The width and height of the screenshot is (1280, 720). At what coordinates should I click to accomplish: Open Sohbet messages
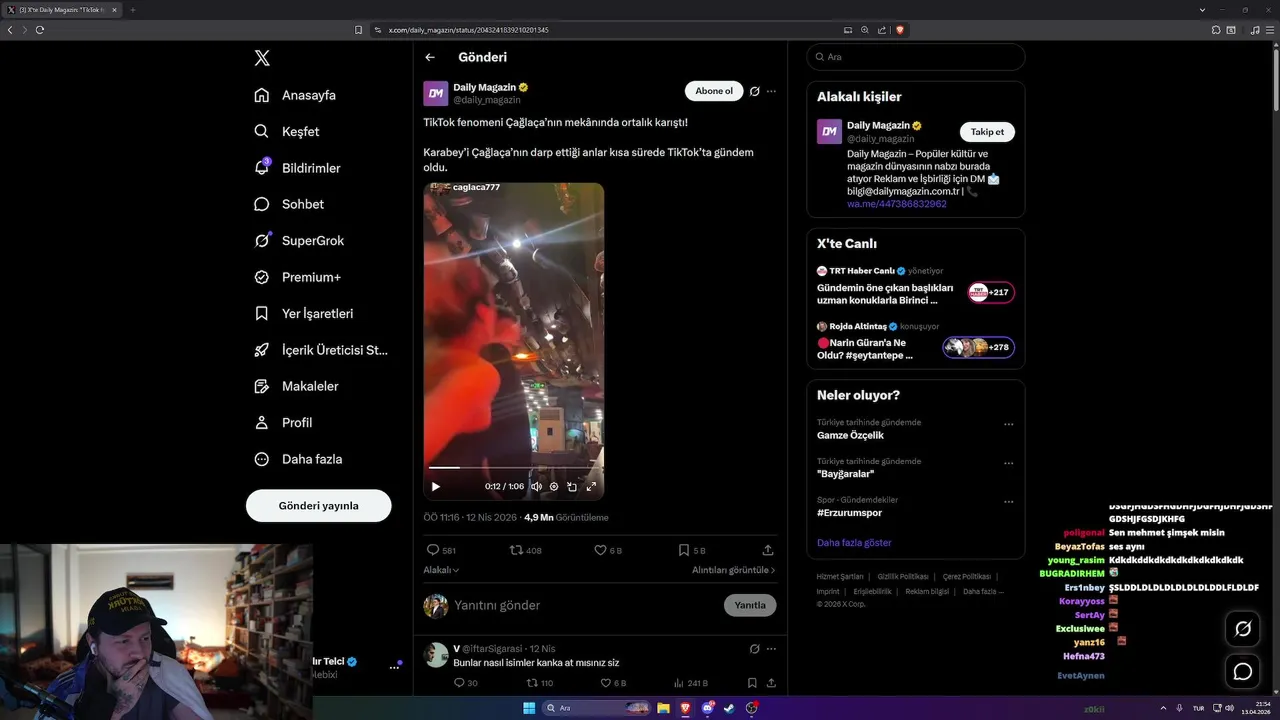click(x=289, y=204)
